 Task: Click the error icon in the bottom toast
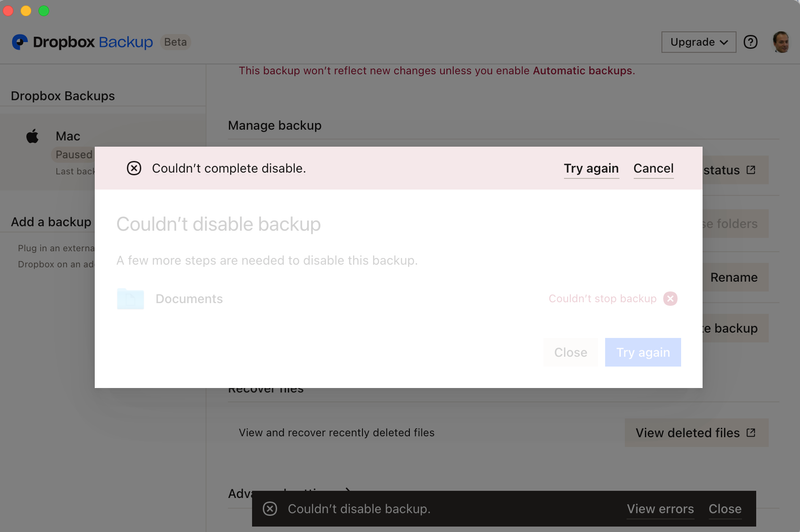click(x=270, y=509)
